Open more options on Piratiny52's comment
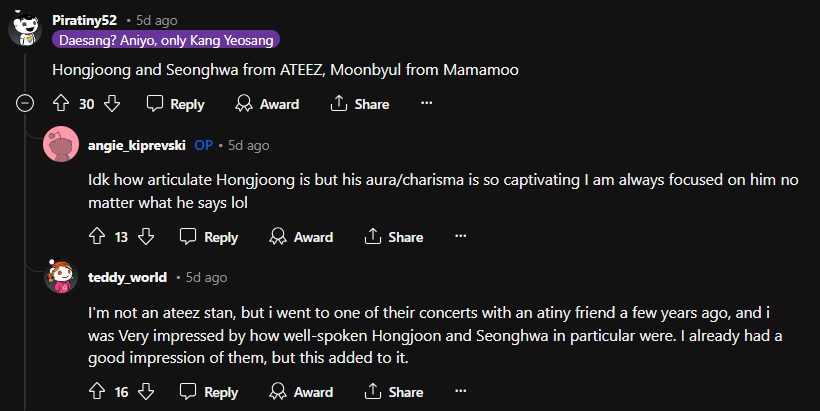This screenshot has width=820, height=411. (427, 104)
